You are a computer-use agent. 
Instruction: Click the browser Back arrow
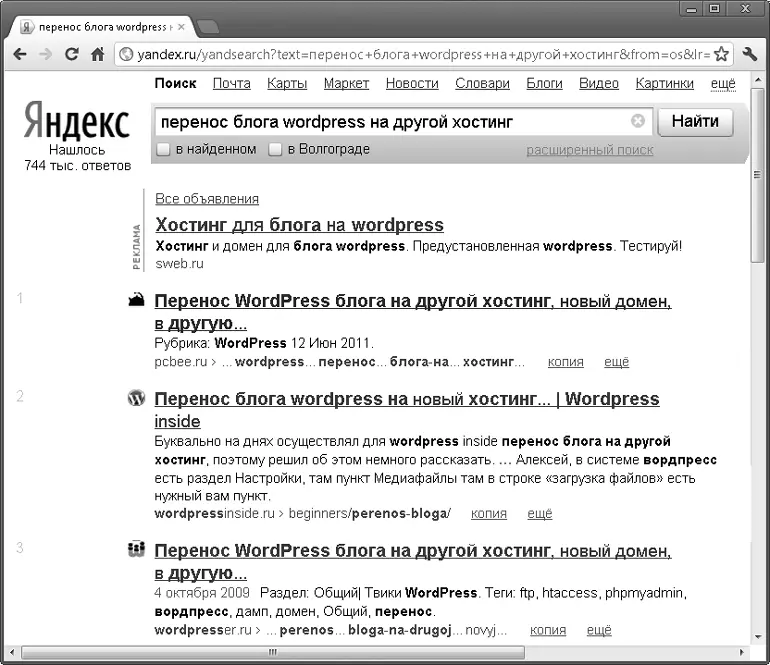tap(20, 54)
